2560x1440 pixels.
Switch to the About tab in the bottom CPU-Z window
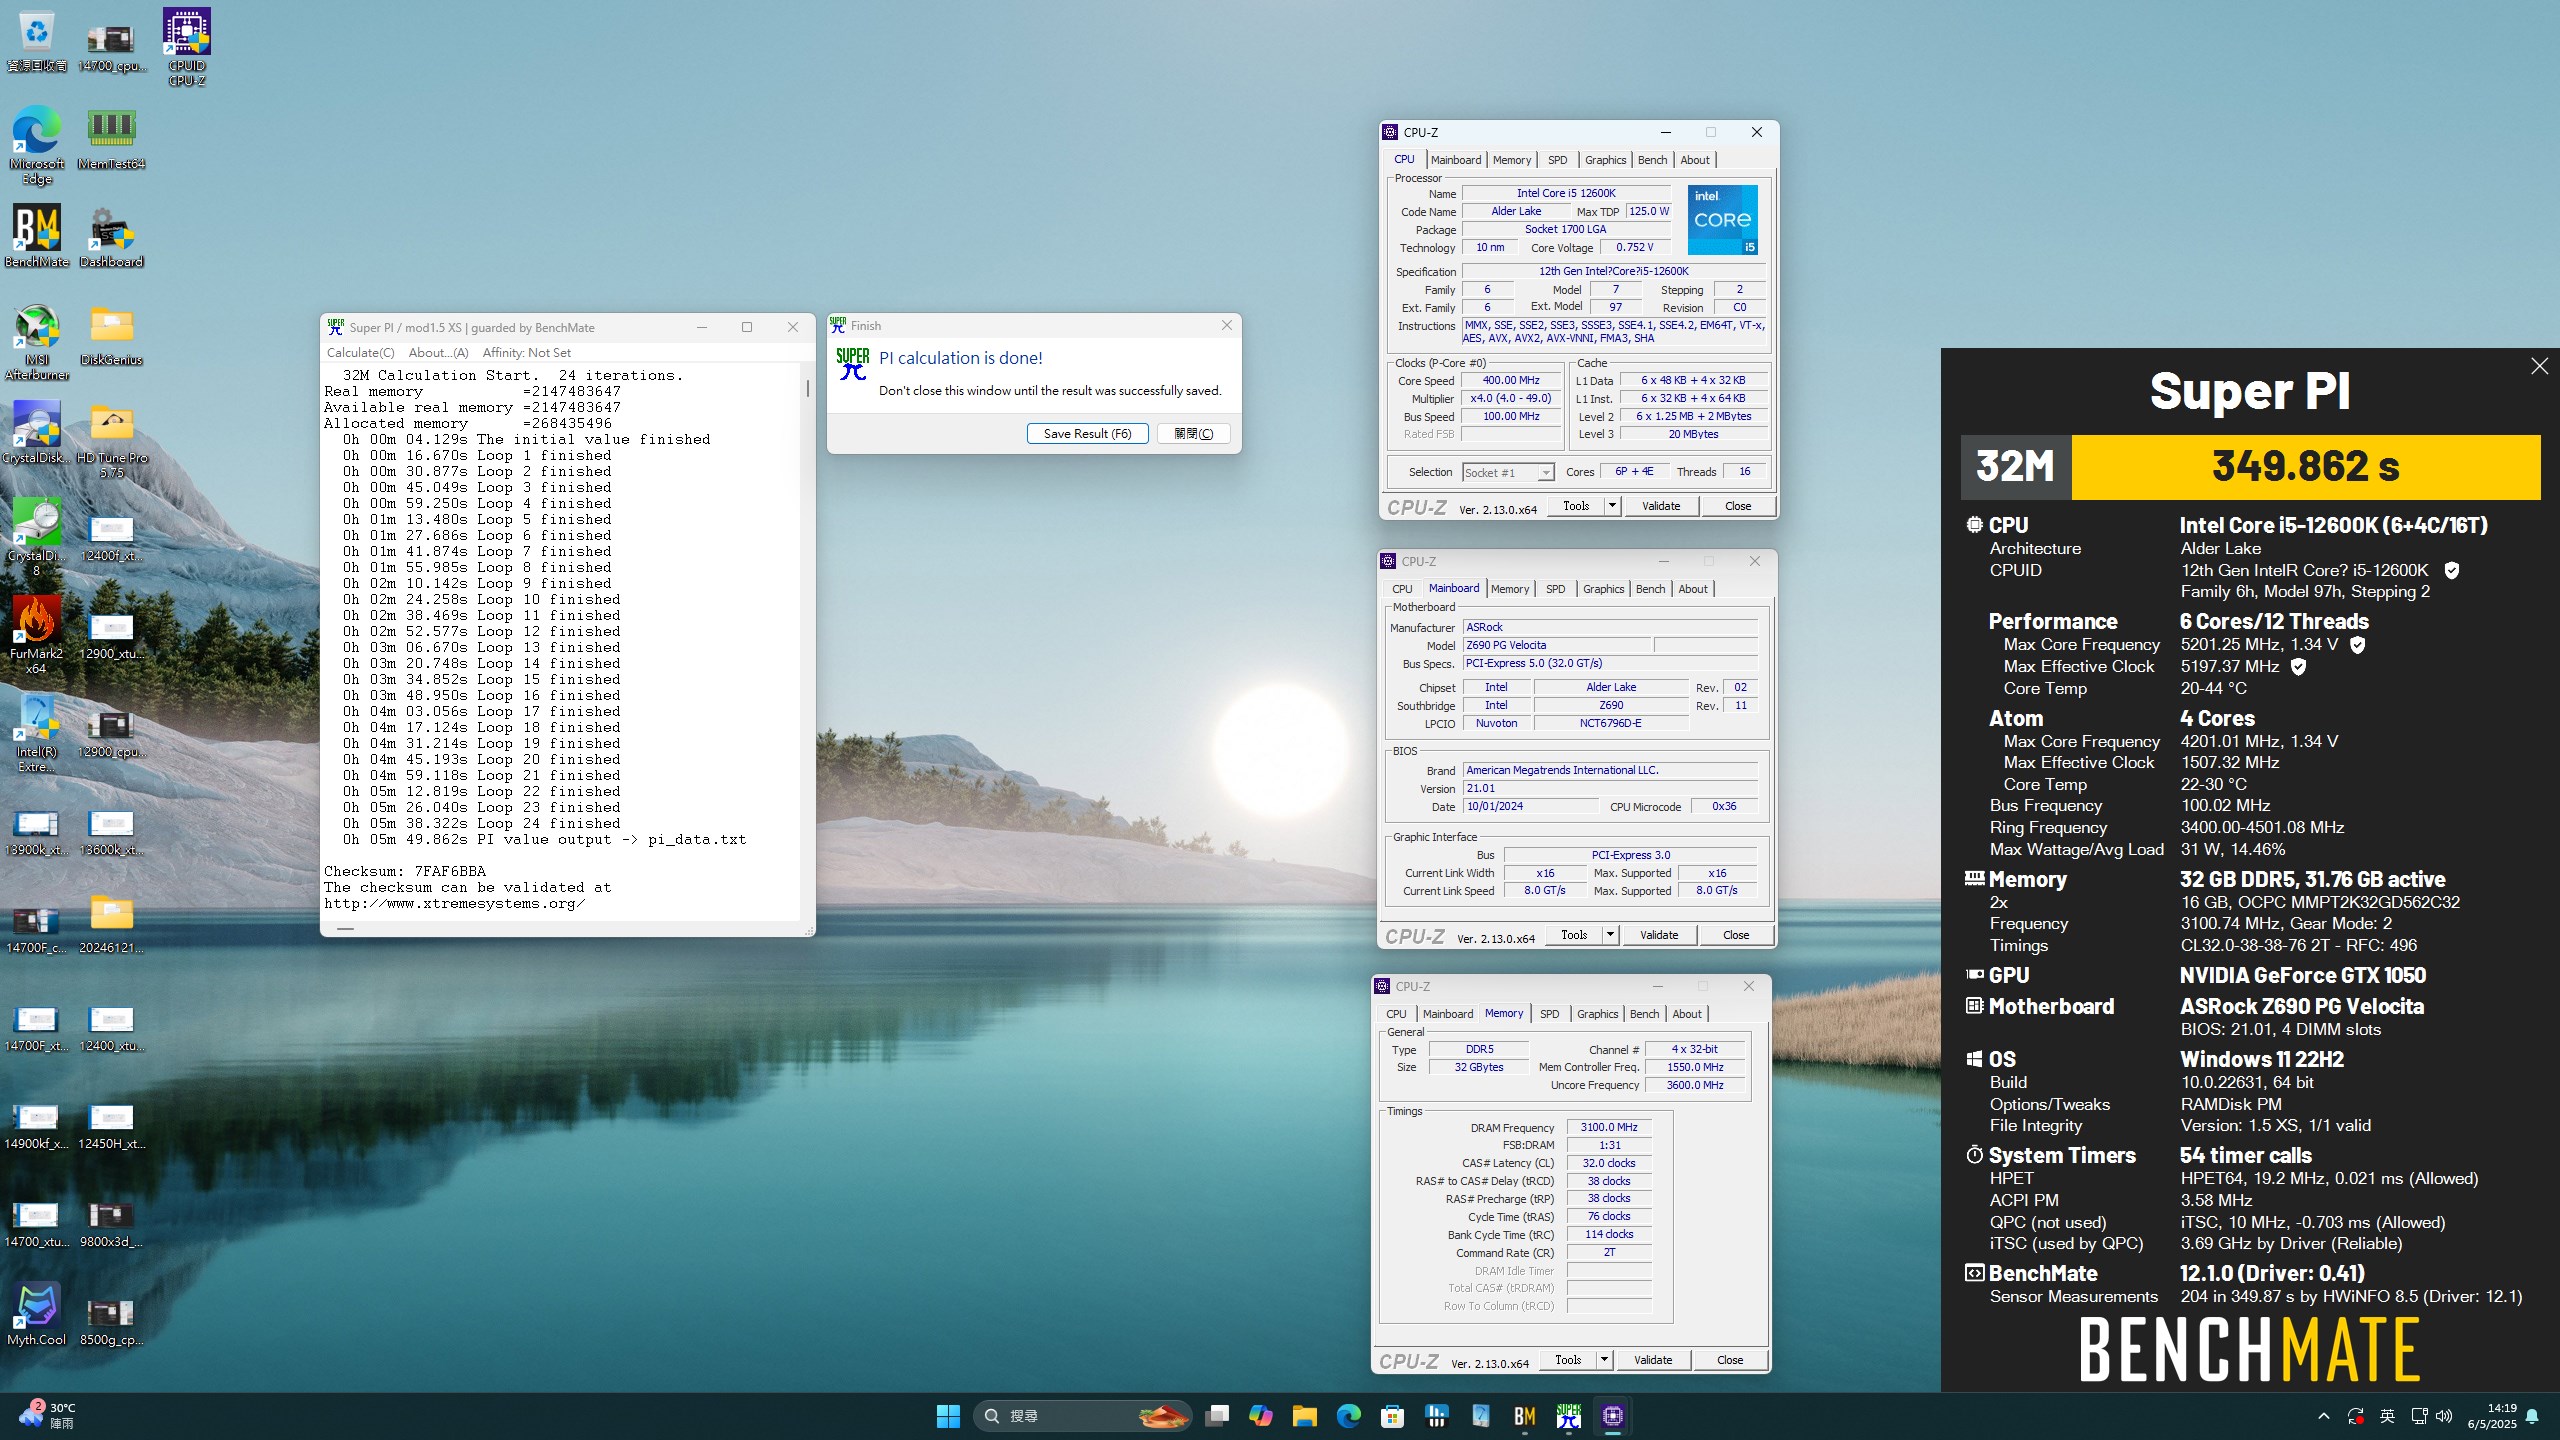[x=1687, y=1014]
